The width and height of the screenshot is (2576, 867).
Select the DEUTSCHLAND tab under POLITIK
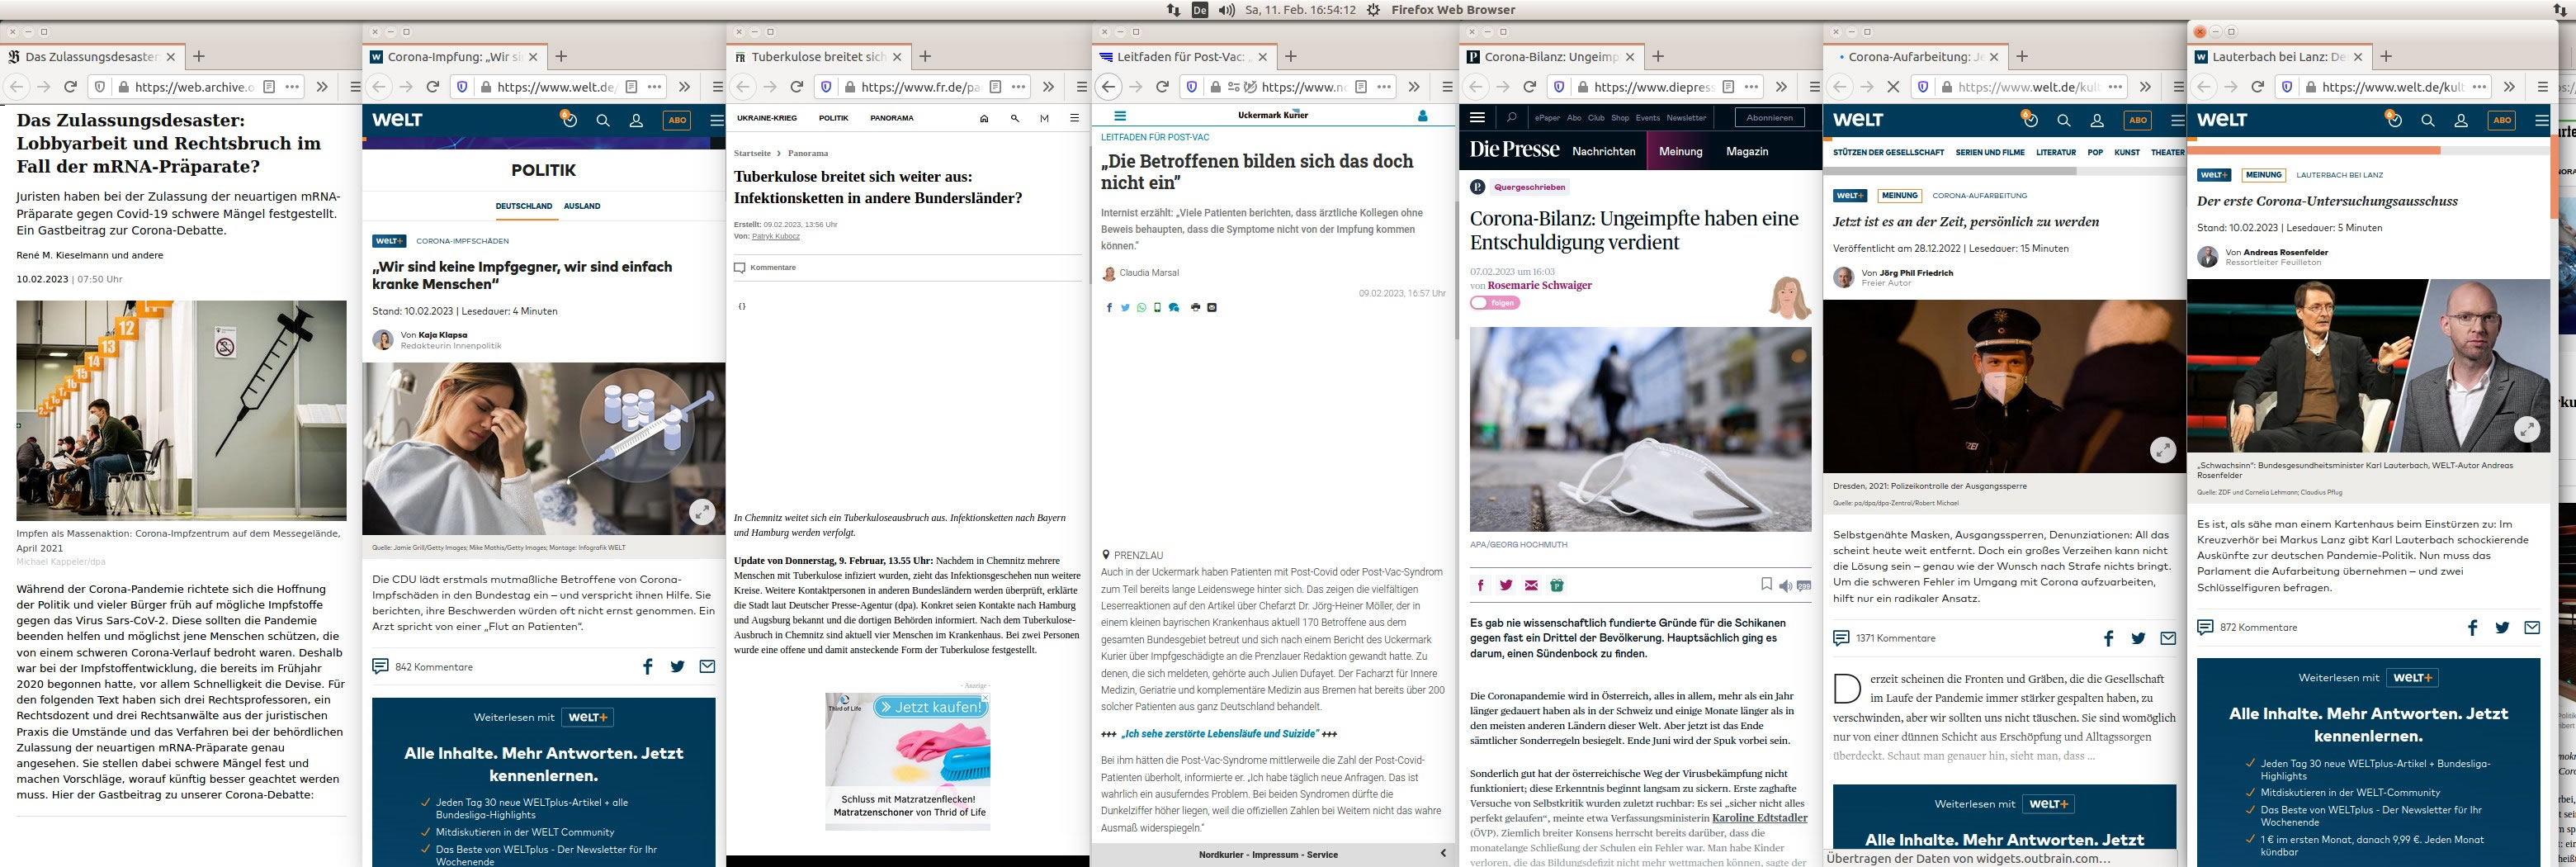524,206
